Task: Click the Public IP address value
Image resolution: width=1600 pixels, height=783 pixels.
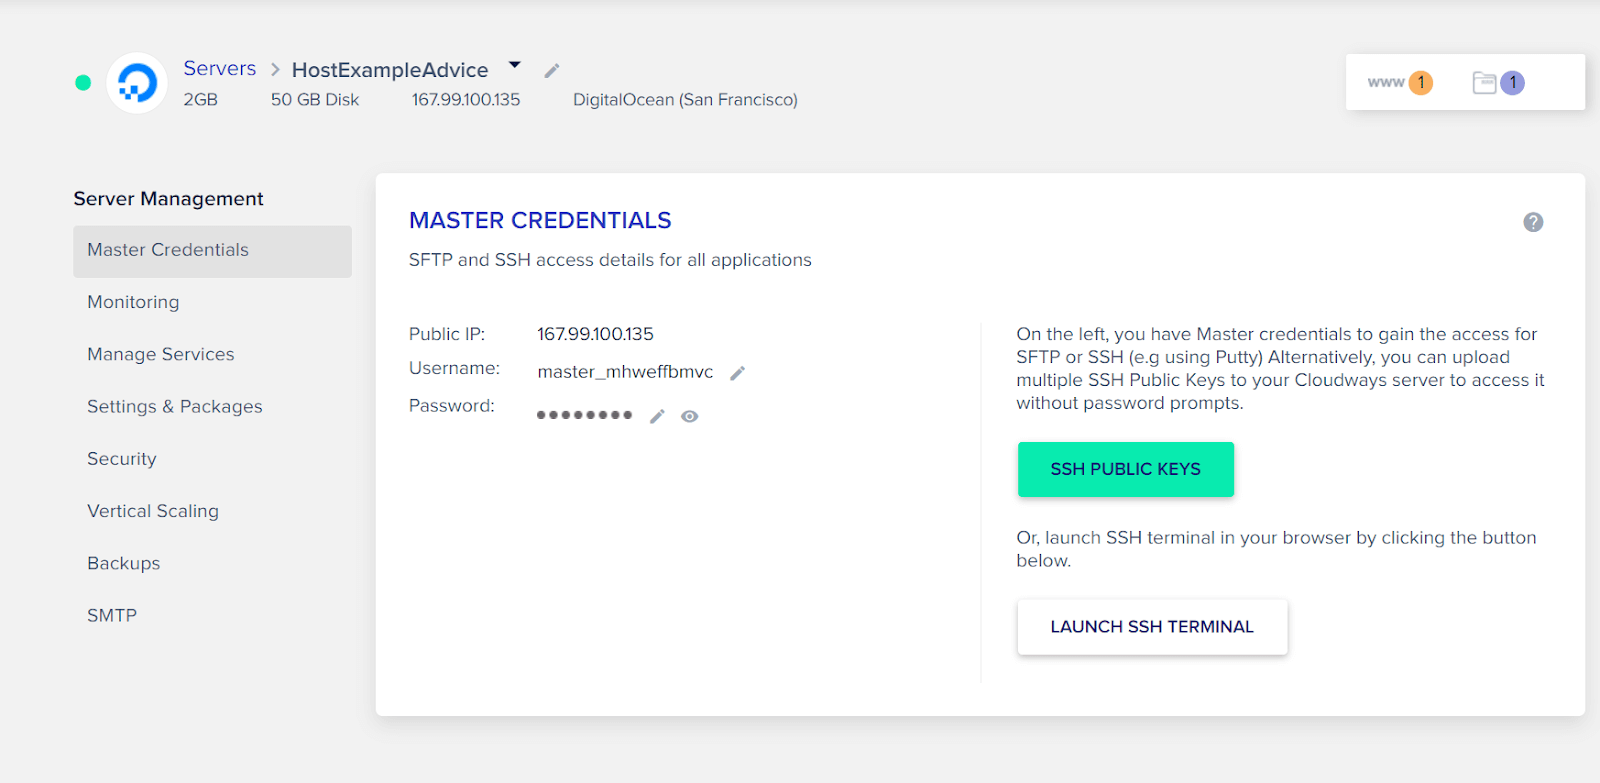Action: (595, 334)
